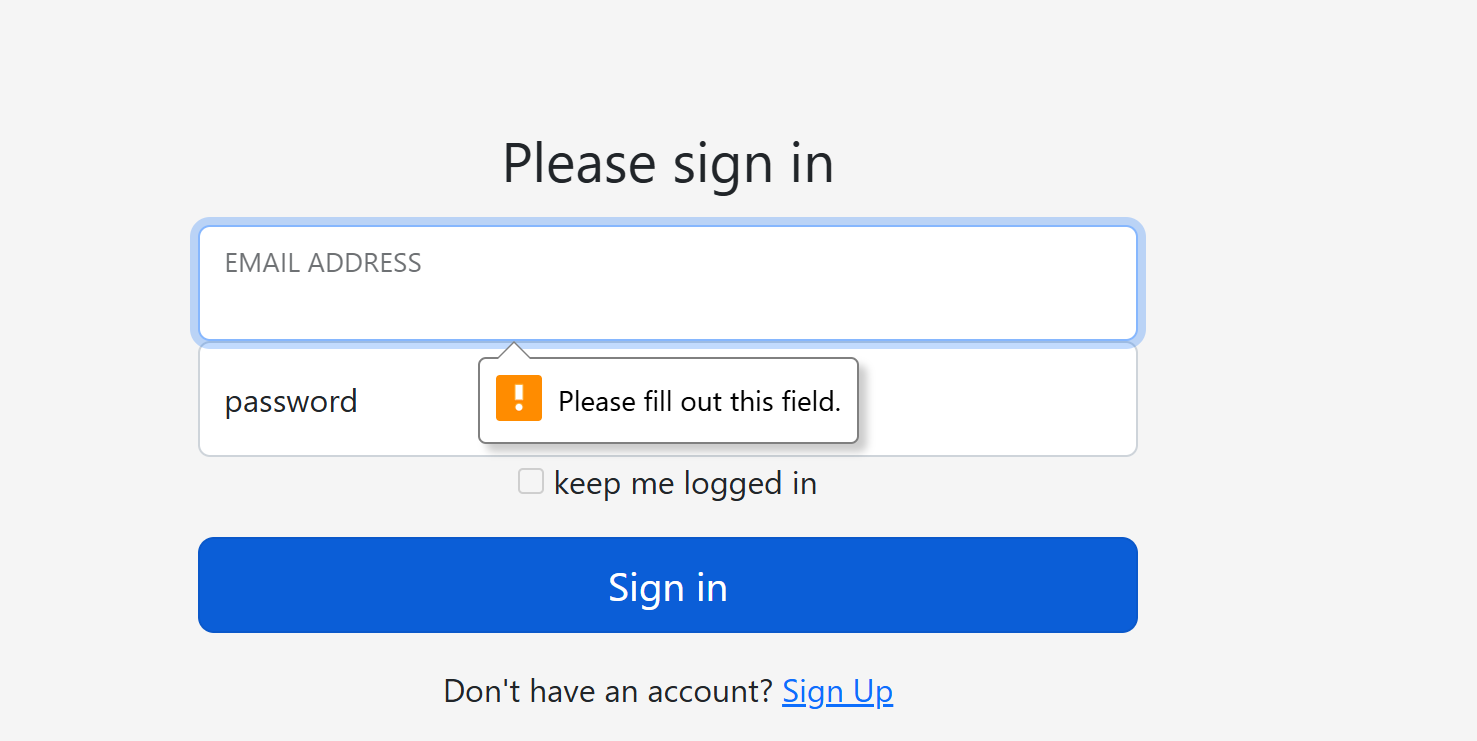Click the "Don't have an account?" text
This screenshot has width=1477, height=741.
click(608, 691)
